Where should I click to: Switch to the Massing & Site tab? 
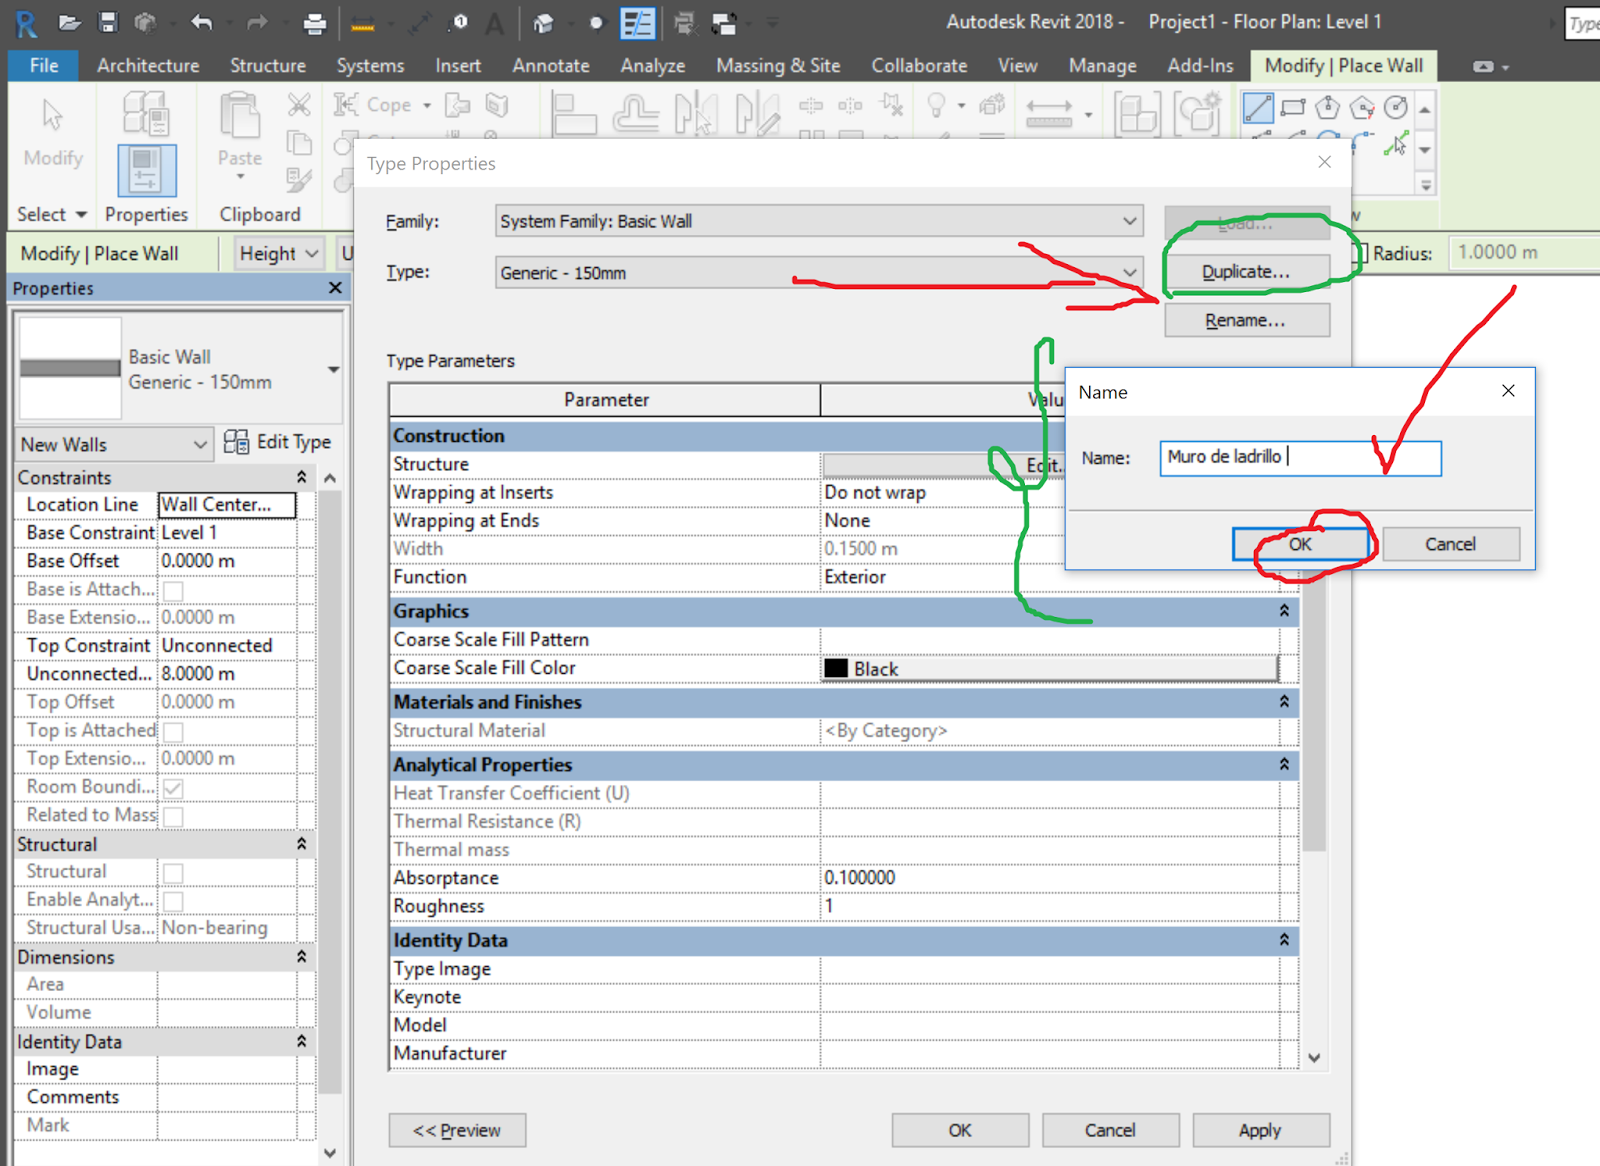pos(778,65)
